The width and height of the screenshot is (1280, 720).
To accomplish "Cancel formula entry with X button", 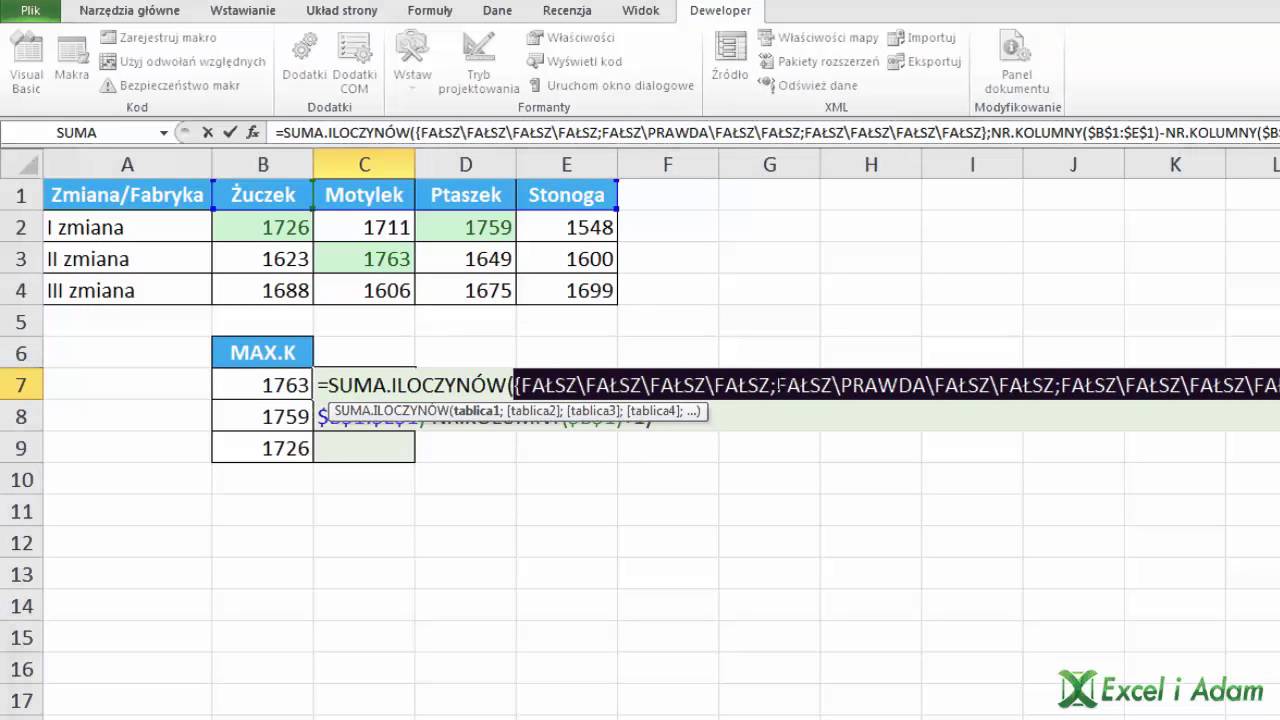I will 208,132.
